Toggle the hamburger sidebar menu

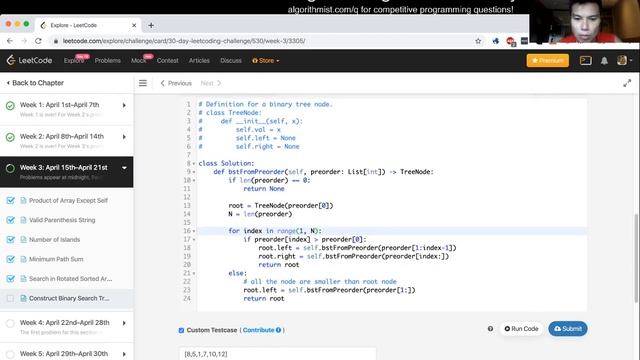pos(143,83)
